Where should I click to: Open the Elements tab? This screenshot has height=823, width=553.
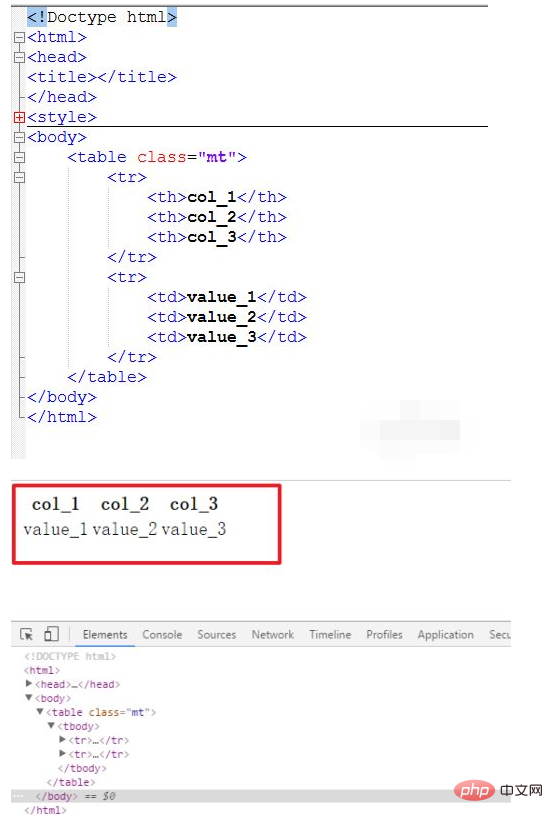105,635
